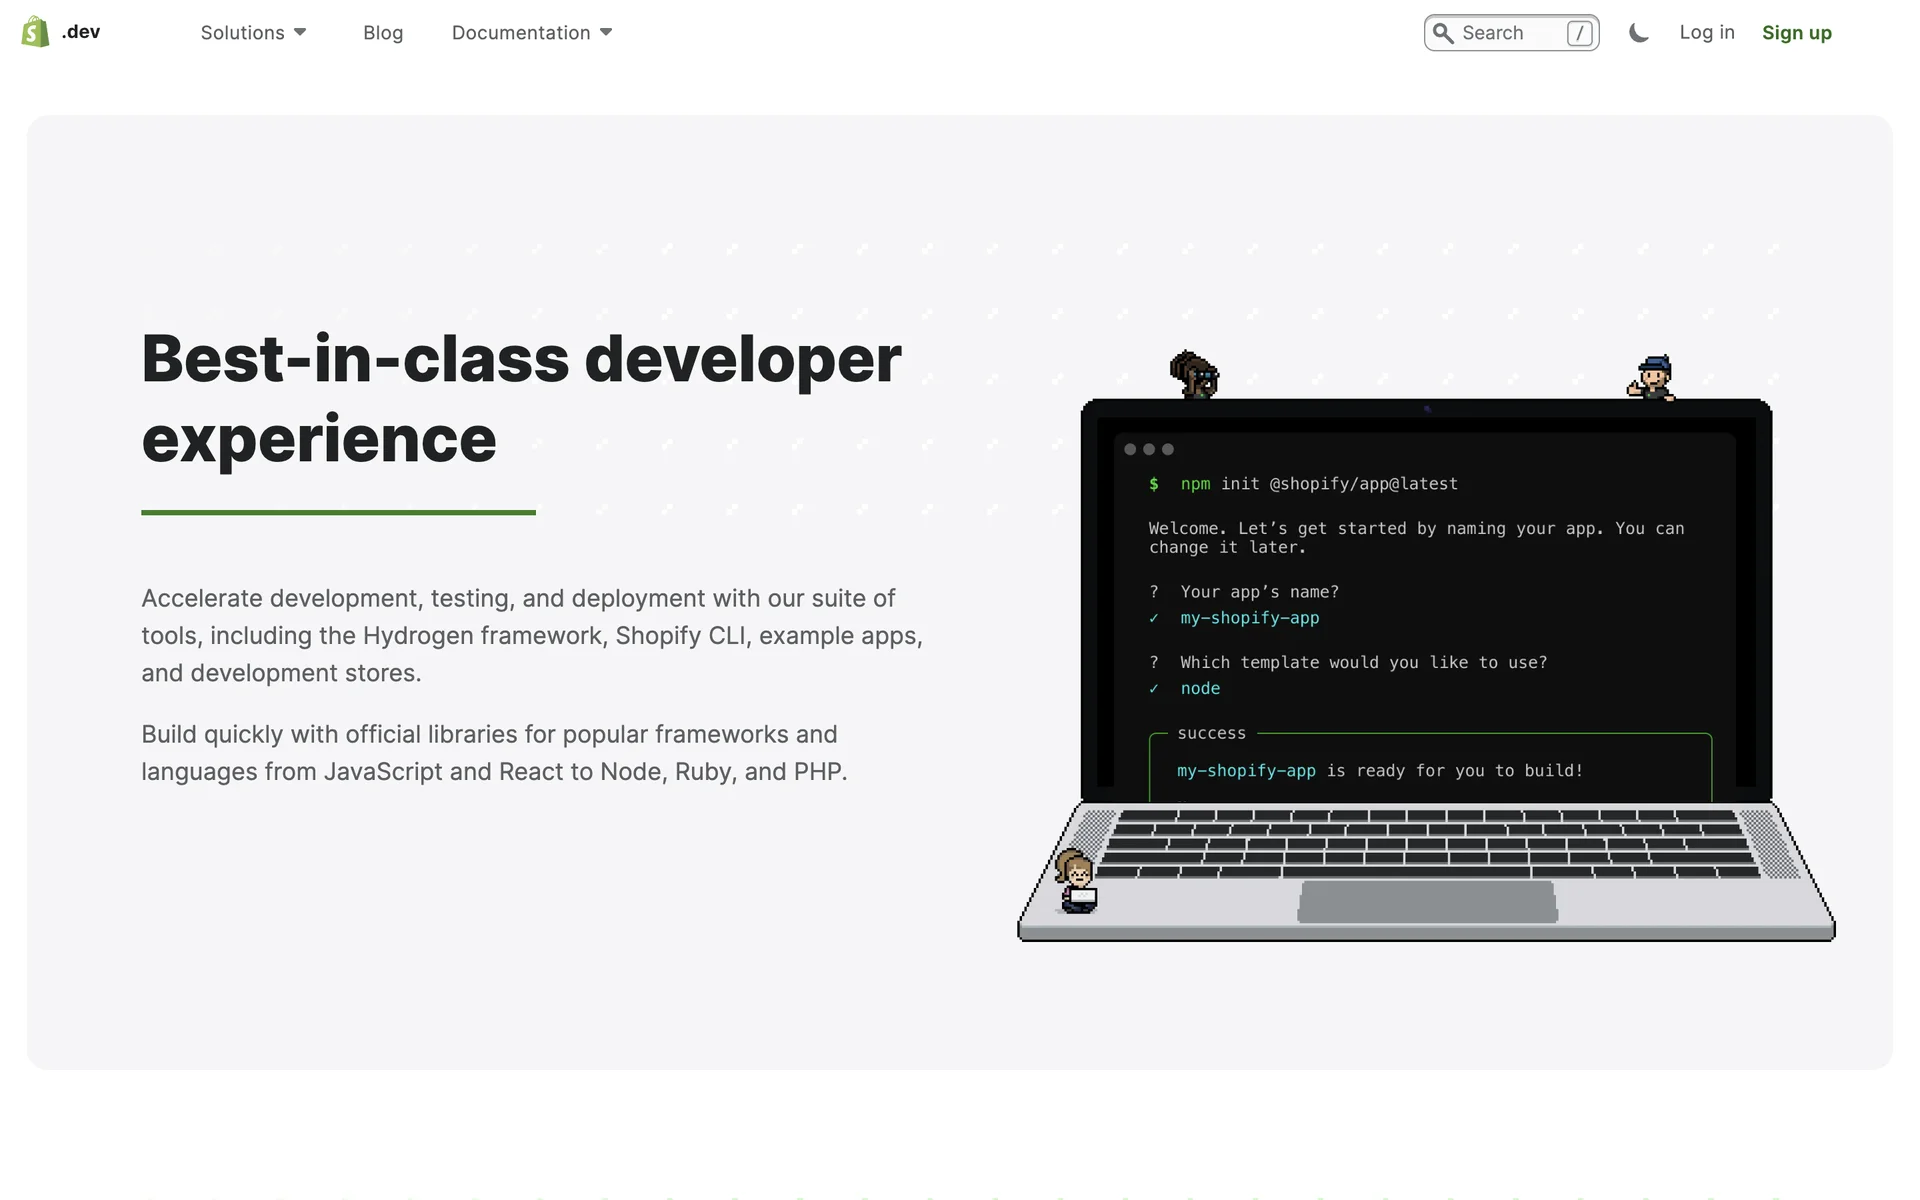
Task: Click the green dollar prompt in terminal
Action: [x=1154, y=484]
